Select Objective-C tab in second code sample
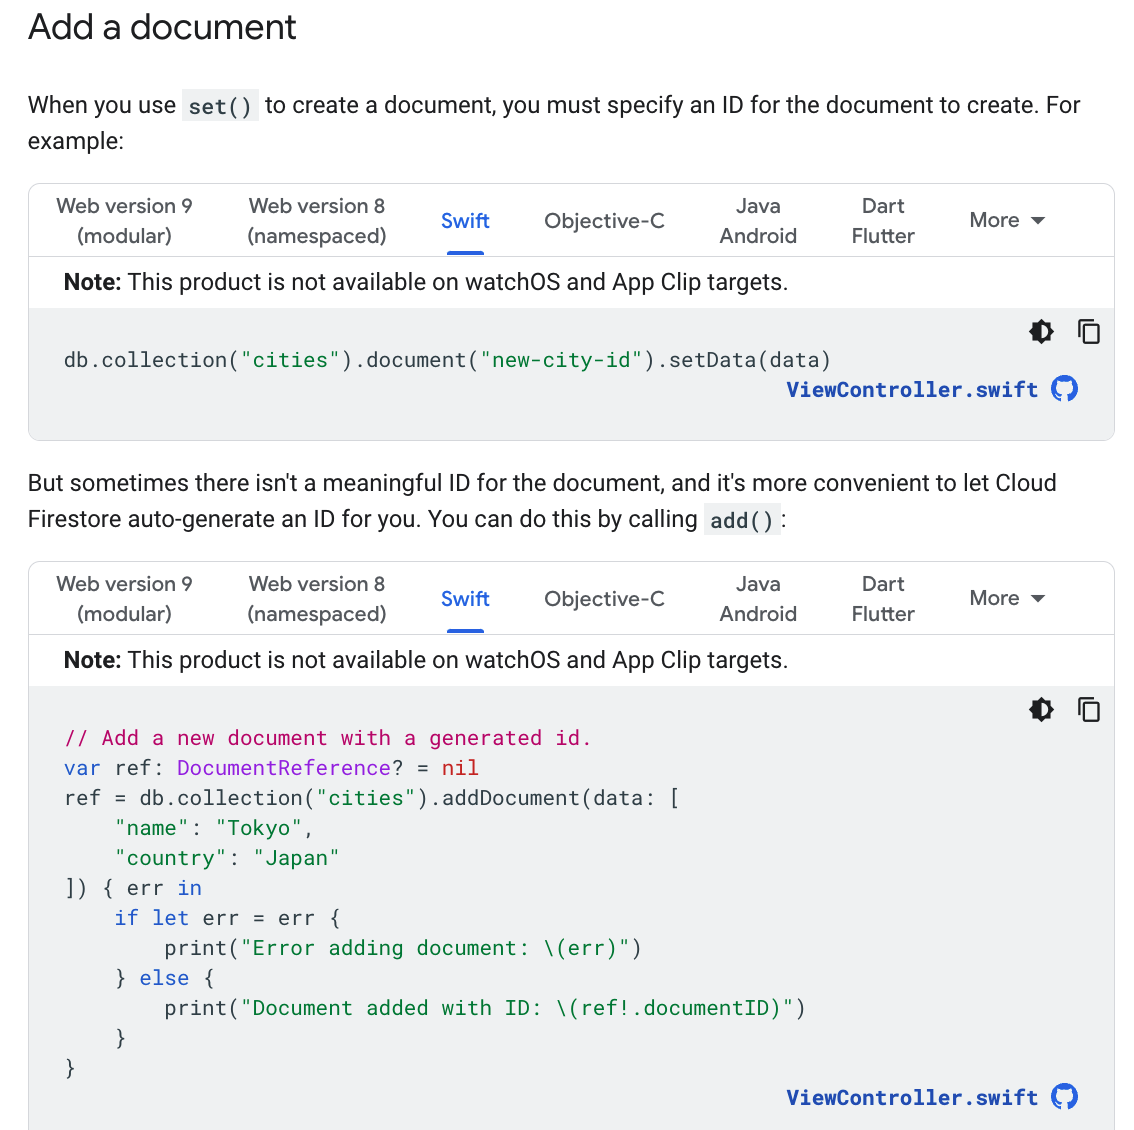The image size is (1134, 1130). pyautogui.click(x=604, y=599)
